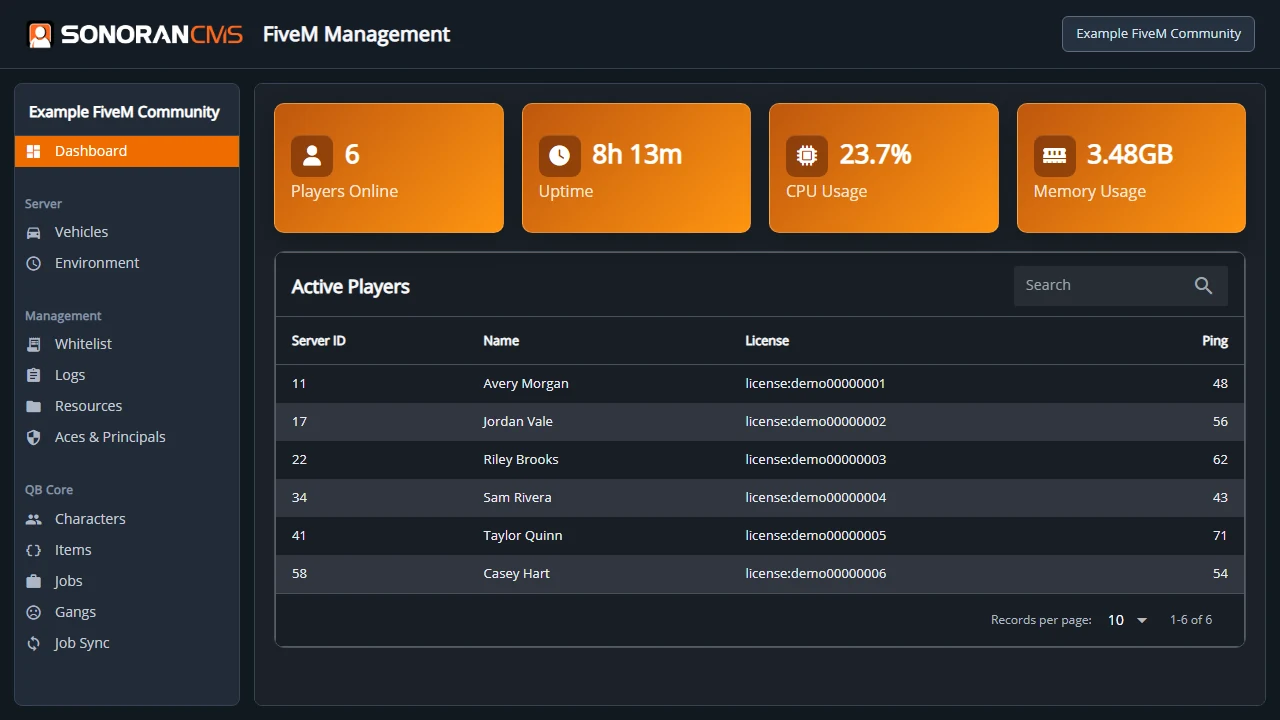This screenshot has height=720, width=1280.
Task: Click the Resources folder icon
Action: [34, 406]
